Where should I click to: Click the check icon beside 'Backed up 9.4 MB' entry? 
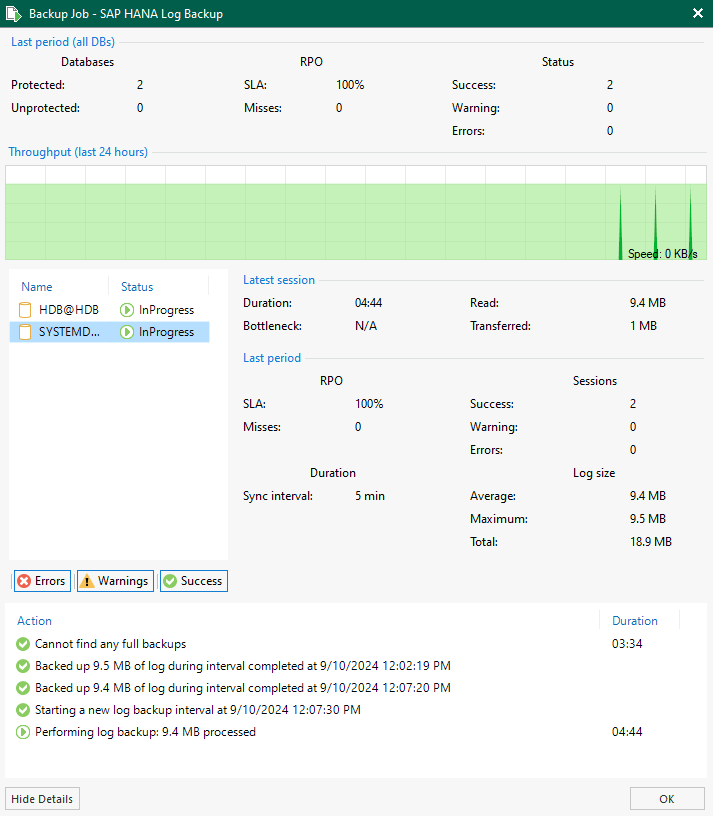coord(23,688)
